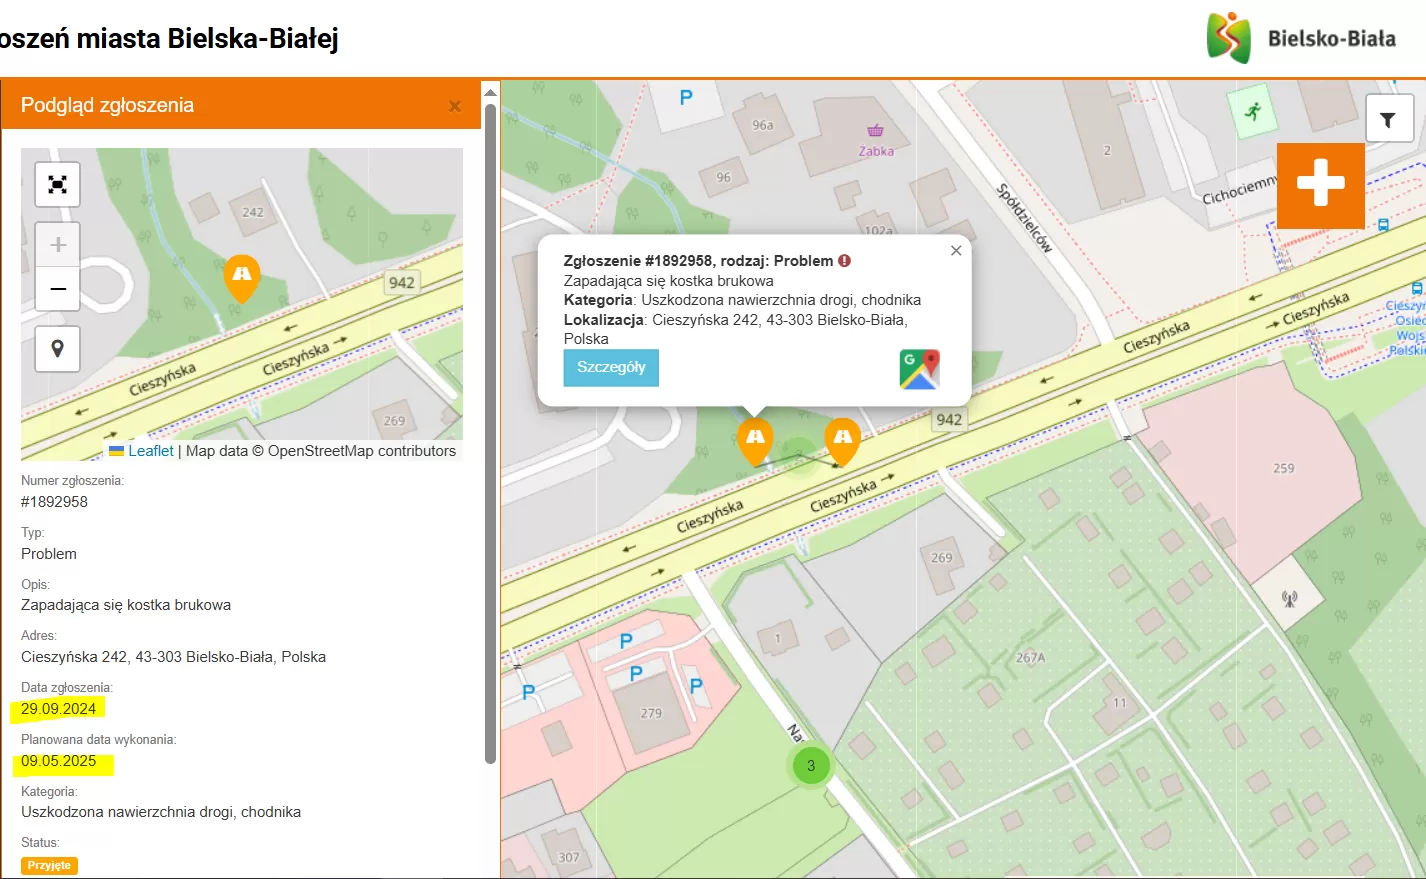Click the location pin button on mini map

click(58, 349)
